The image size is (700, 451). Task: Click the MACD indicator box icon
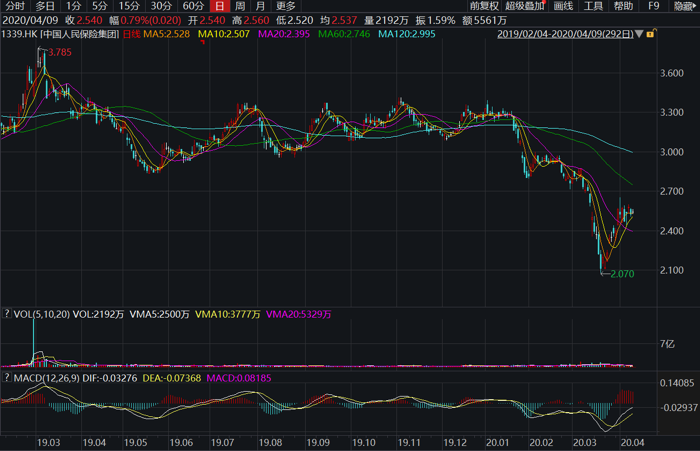tap(7, 378)
